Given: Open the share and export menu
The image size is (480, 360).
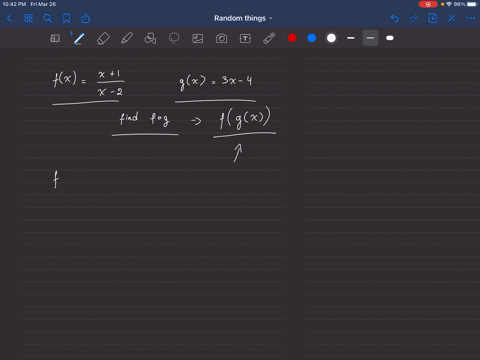Looking at the screenshot, I should [85, 18].
